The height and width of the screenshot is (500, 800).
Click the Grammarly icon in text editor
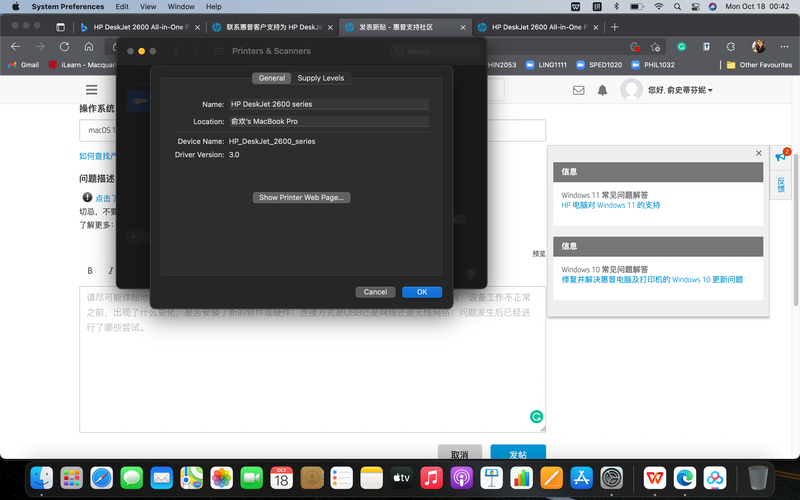click(536, 417)
